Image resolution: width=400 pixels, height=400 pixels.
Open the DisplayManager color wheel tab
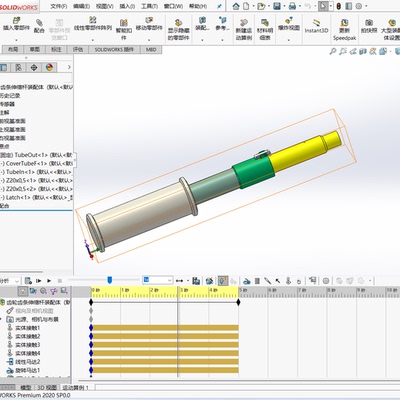point(49,67)
